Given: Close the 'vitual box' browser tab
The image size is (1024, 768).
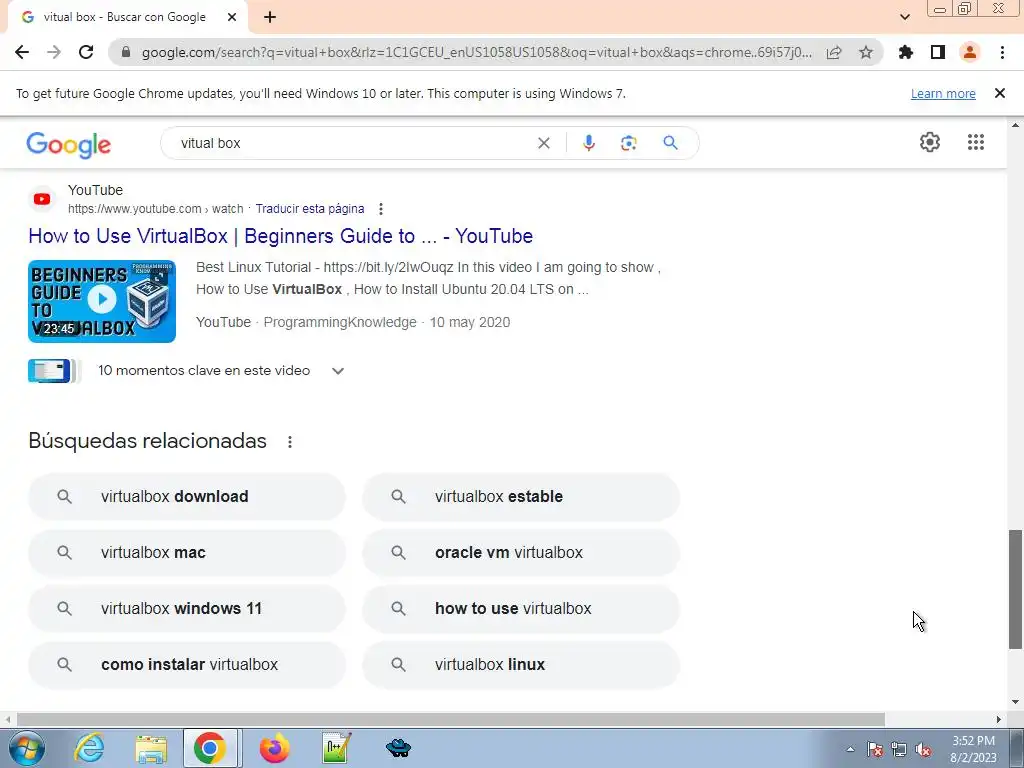Looking at the screenshot, I should coord(232,17).
